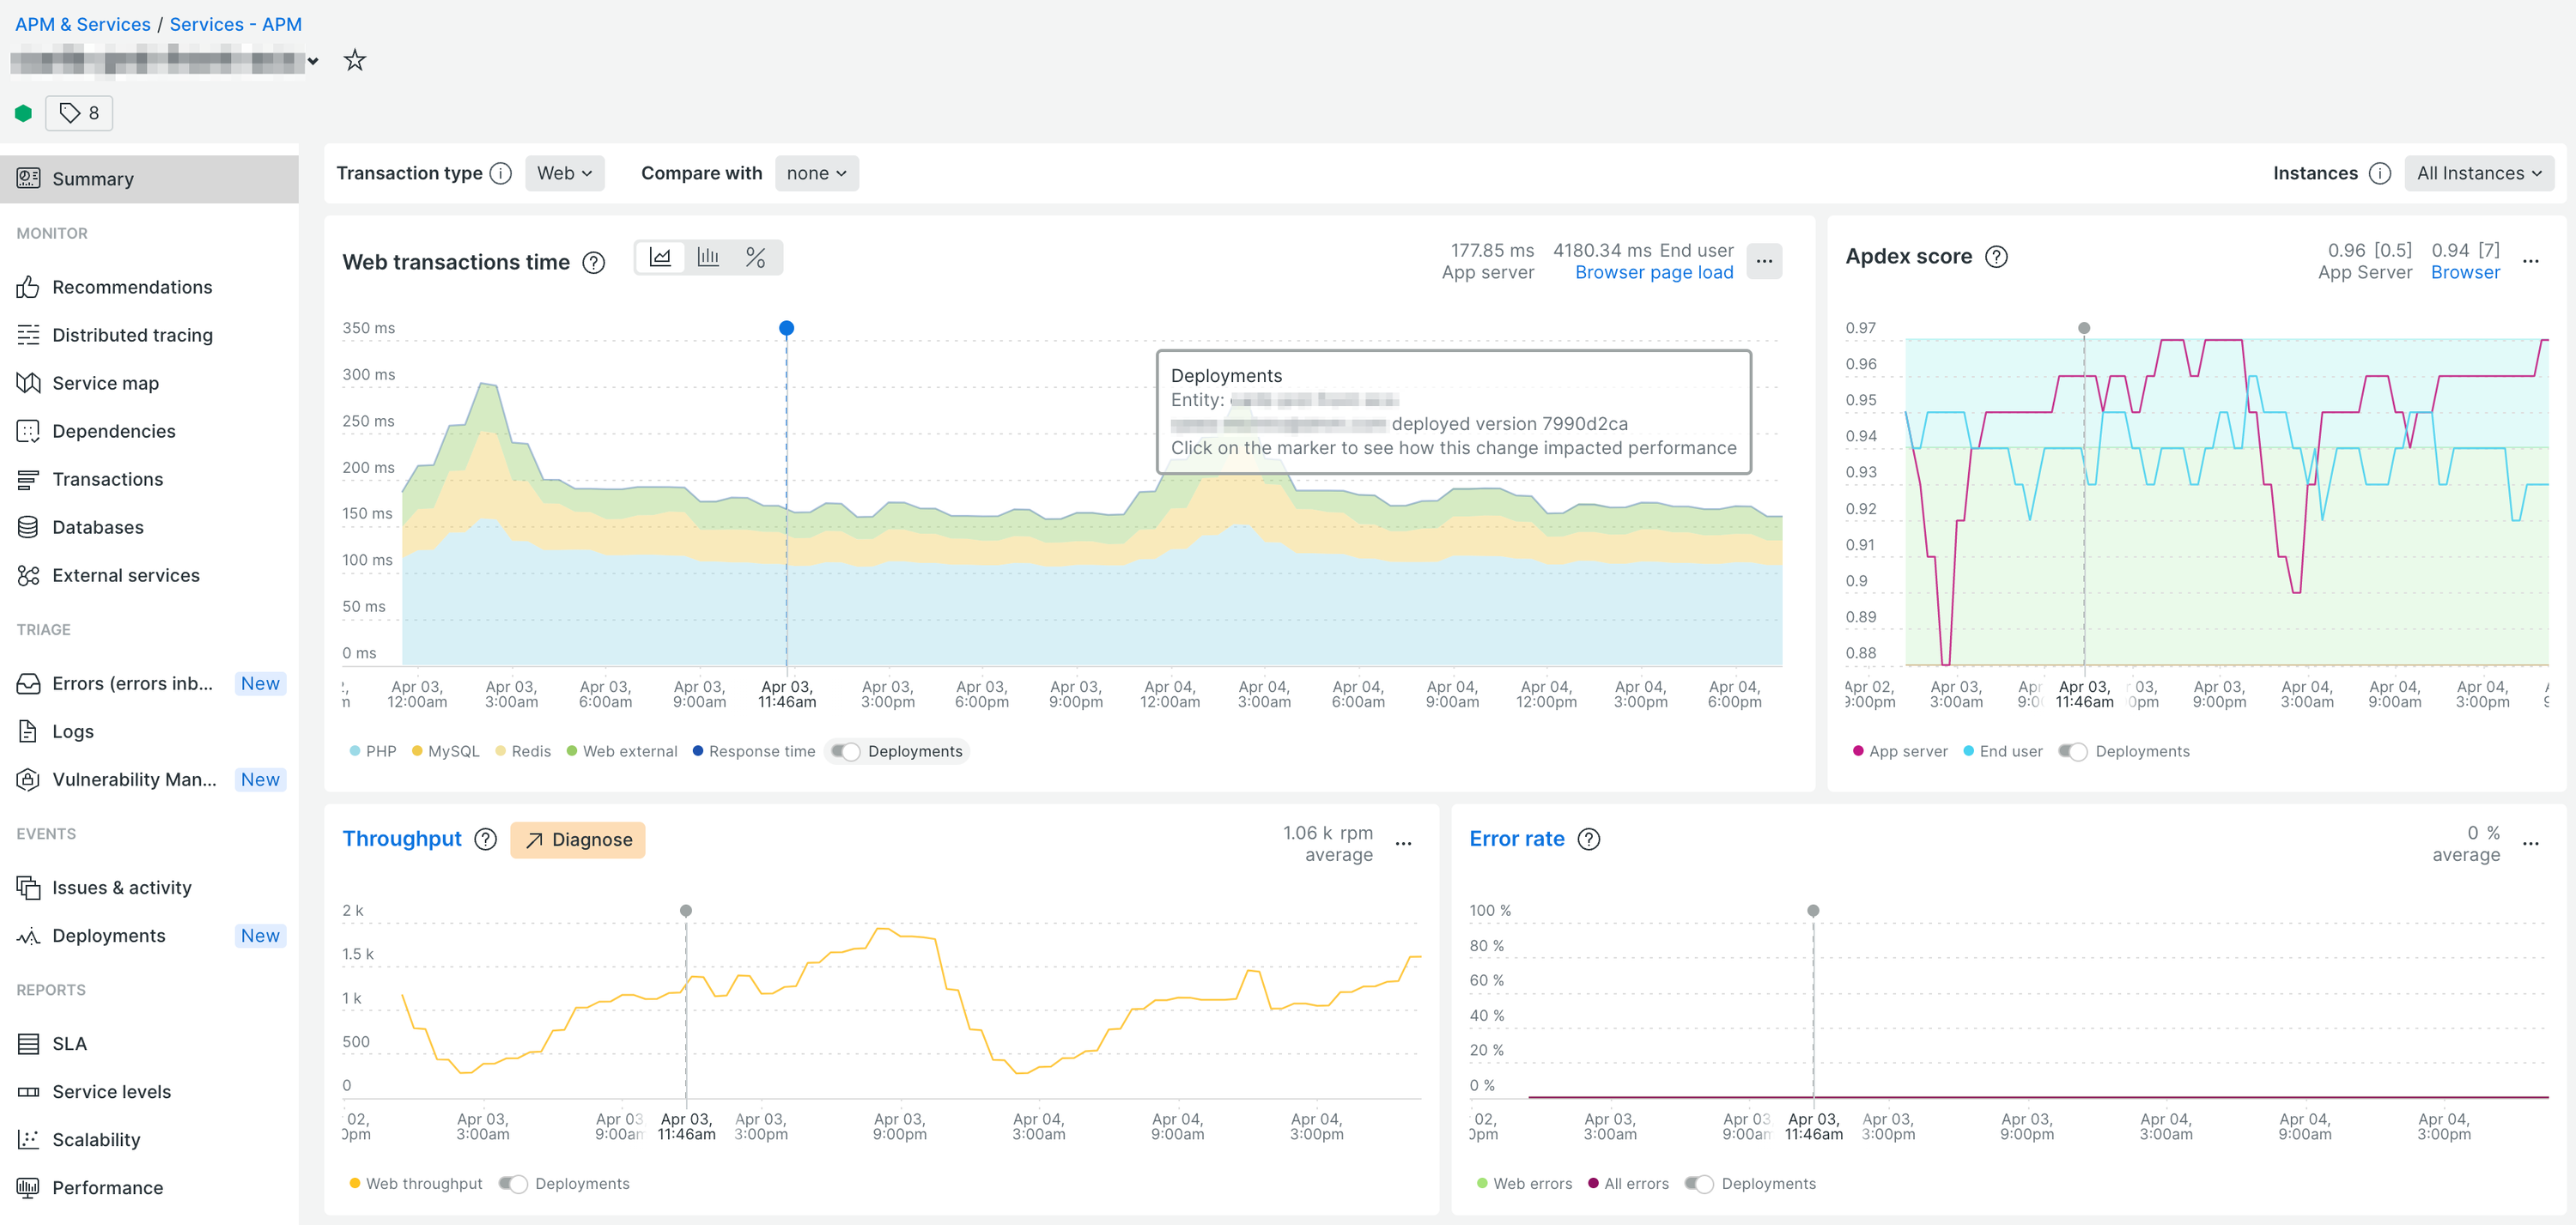Toggle Deployments on the Throughput chart
The height and width of the screenshot is (1225, 2576).
pos(513,1184)
